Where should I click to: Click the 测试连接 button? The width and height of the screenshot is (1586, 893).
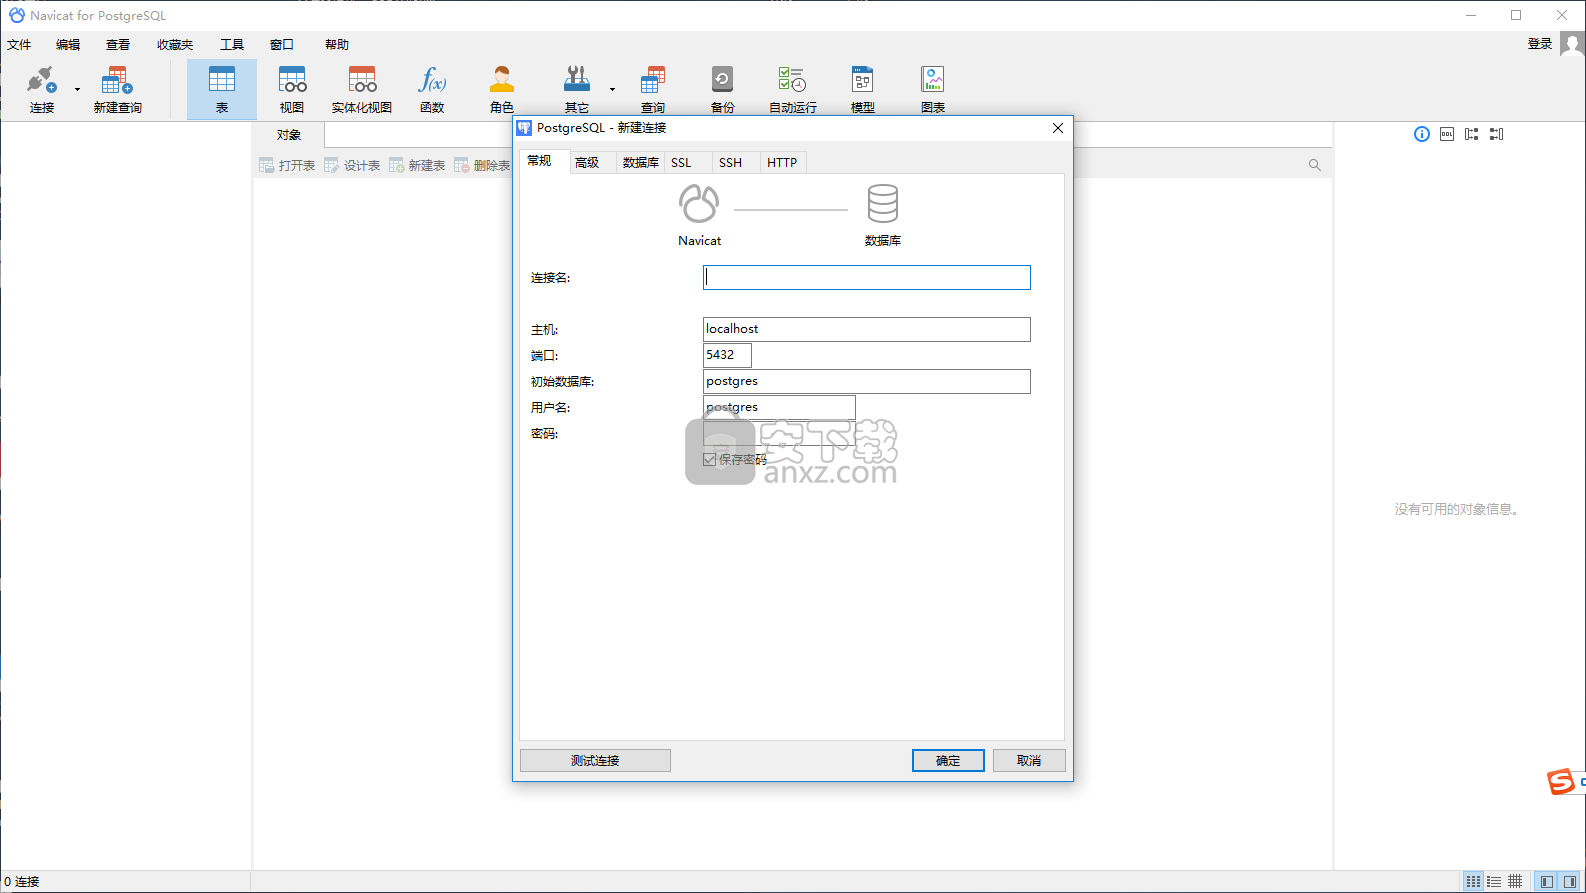click(595, 760)
